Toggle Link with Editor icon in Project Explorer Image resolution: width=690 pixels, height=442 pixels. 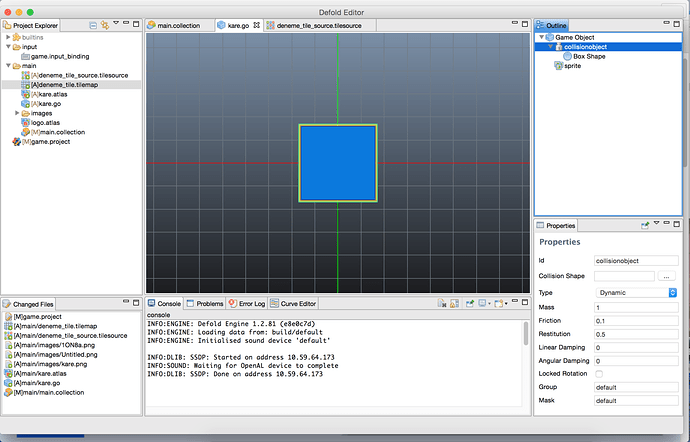click(105, 25)
